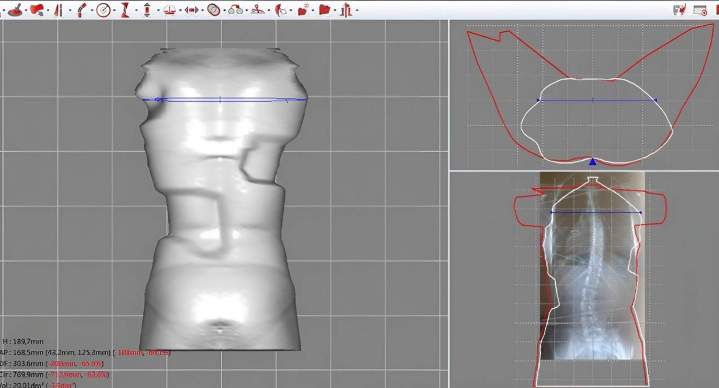Screen dimensions: 719x388
Task: Select the symmetry mirror tool icon
Action: [58, 10]
